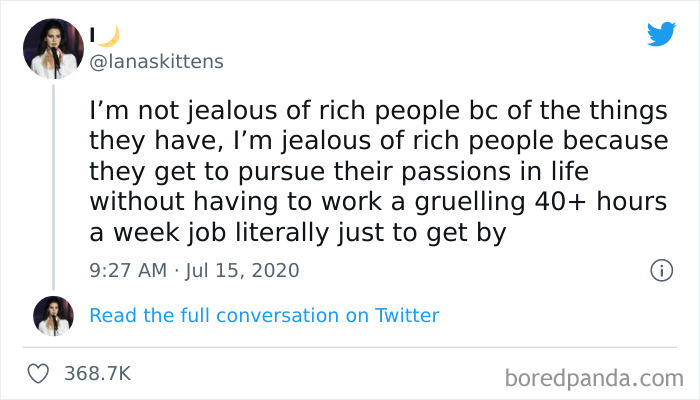Read the full conversation on Twitter
The height and width of the screenshot is (400, 700).
(x=264, y=315)
